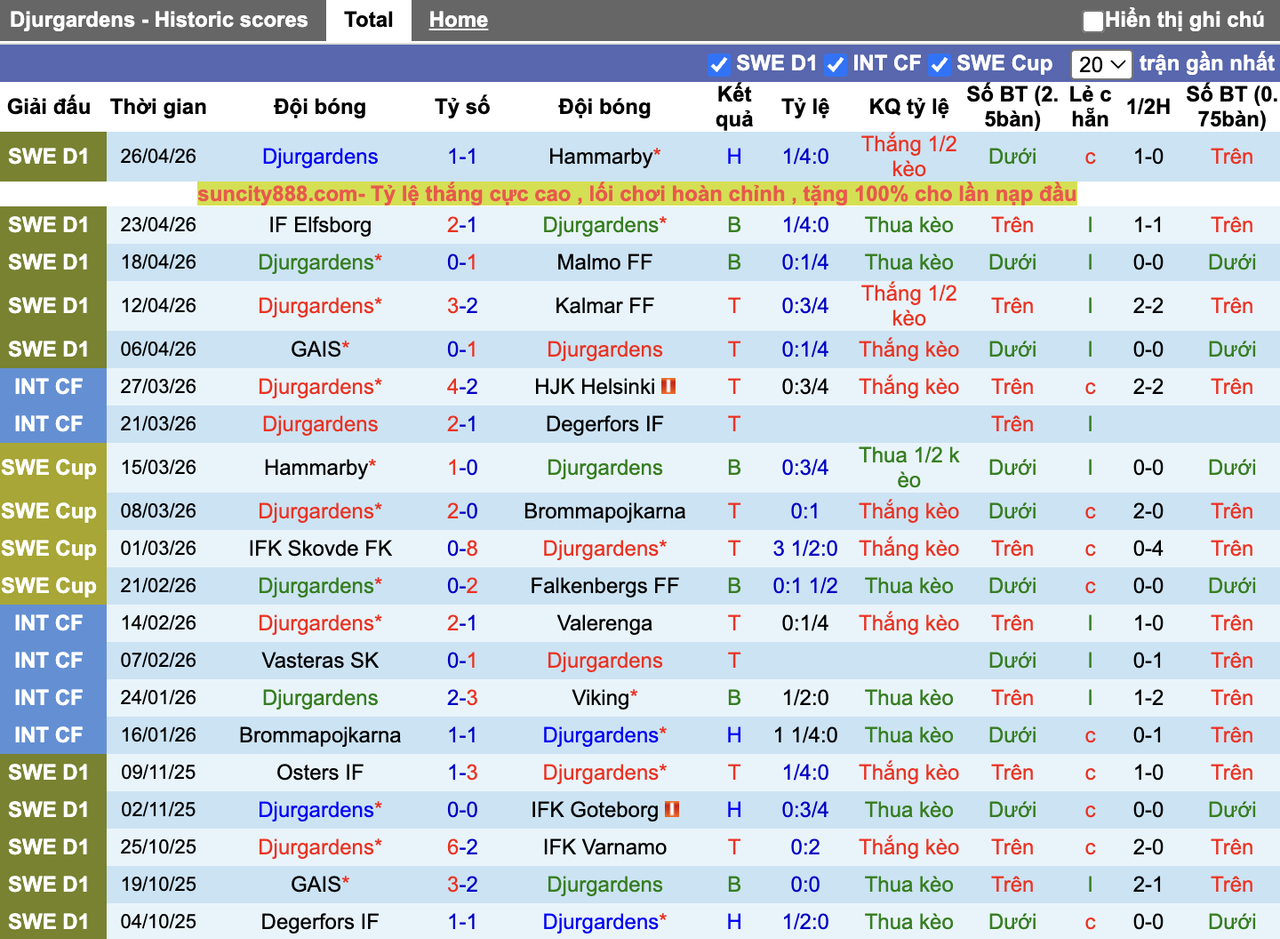Click Thua 1/2 kèo result cell
This screenshot has width=1280, height=939.
click(909, 468)
